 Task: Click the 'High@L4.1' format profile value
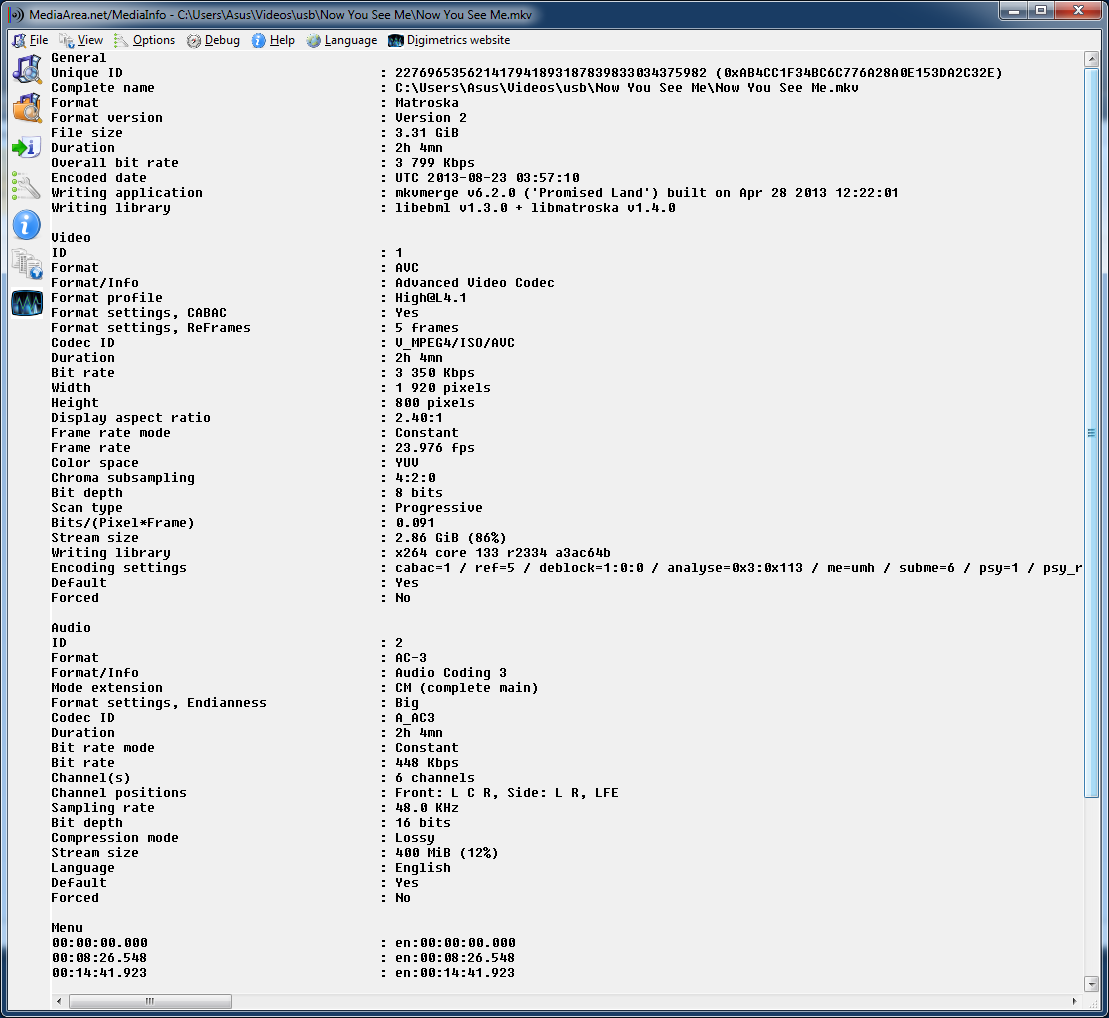tap(431, 298)
